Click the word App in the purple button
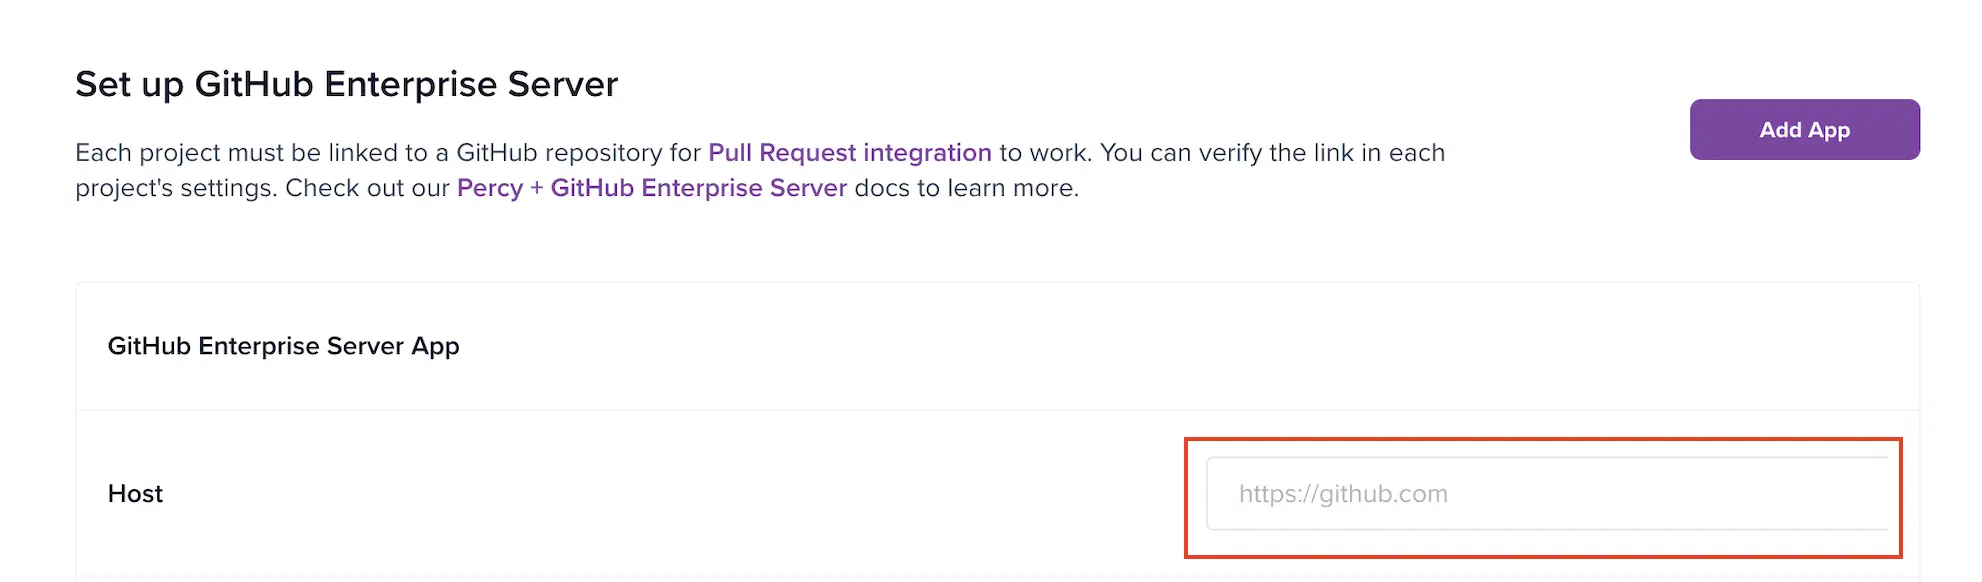Screen dimensions: 1982x582 pos(1829,130)
